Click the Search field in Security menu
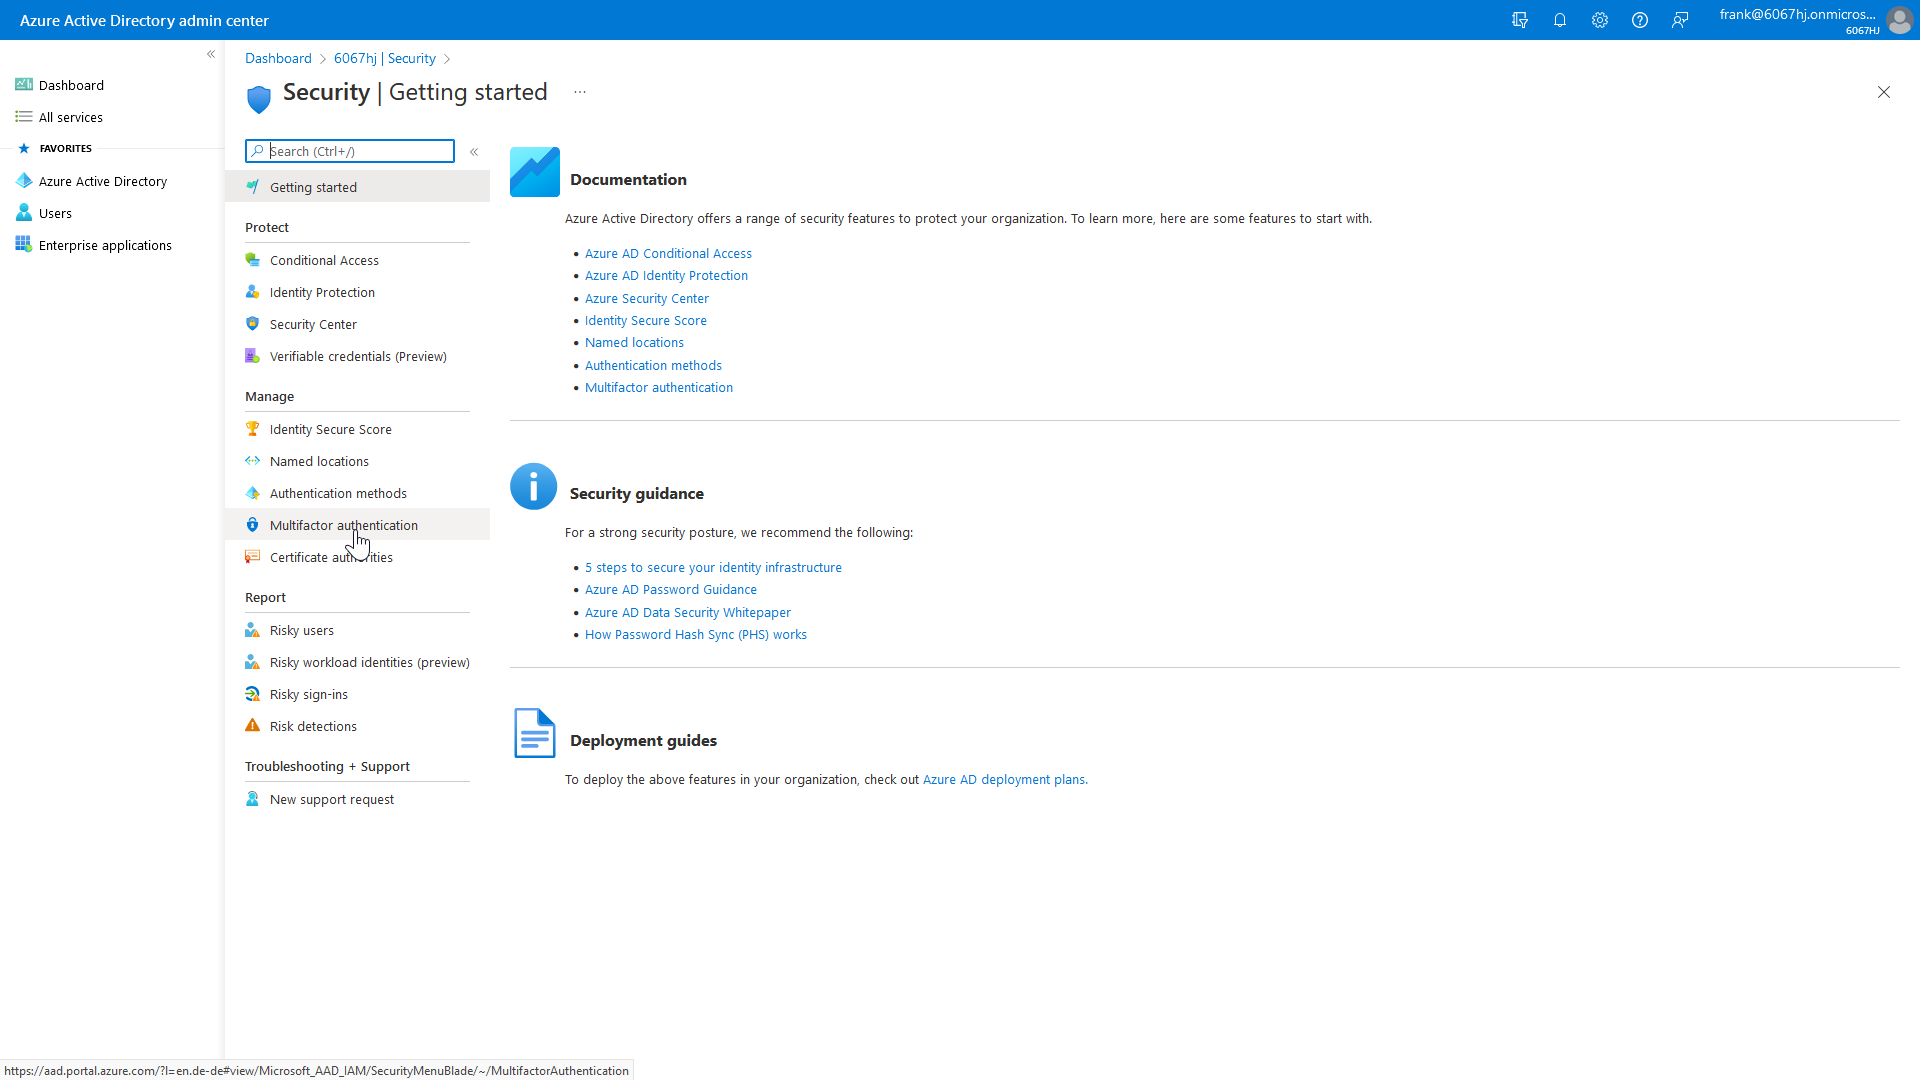Image resolution: width=1920 pixels, height=1080 pixels. tap(349, 151)
